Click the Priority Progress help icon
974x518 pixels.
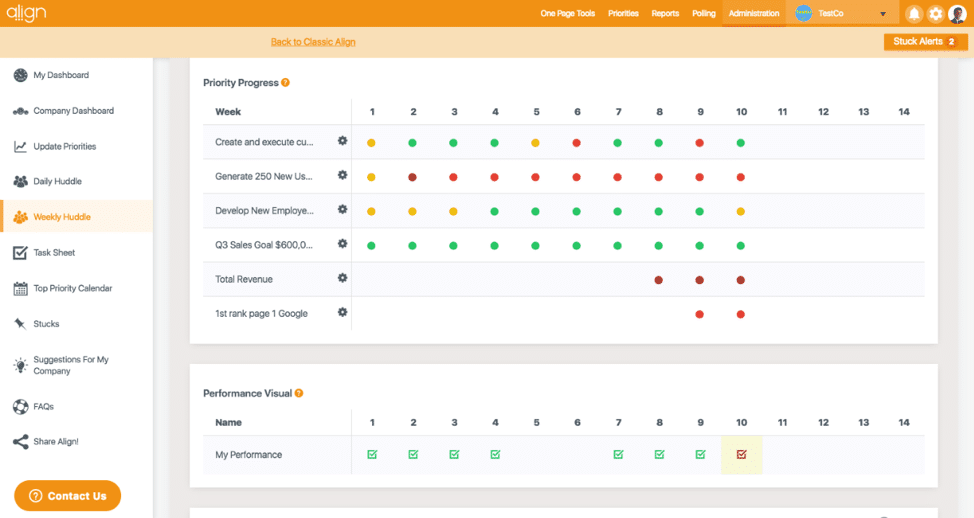(285, 82)
